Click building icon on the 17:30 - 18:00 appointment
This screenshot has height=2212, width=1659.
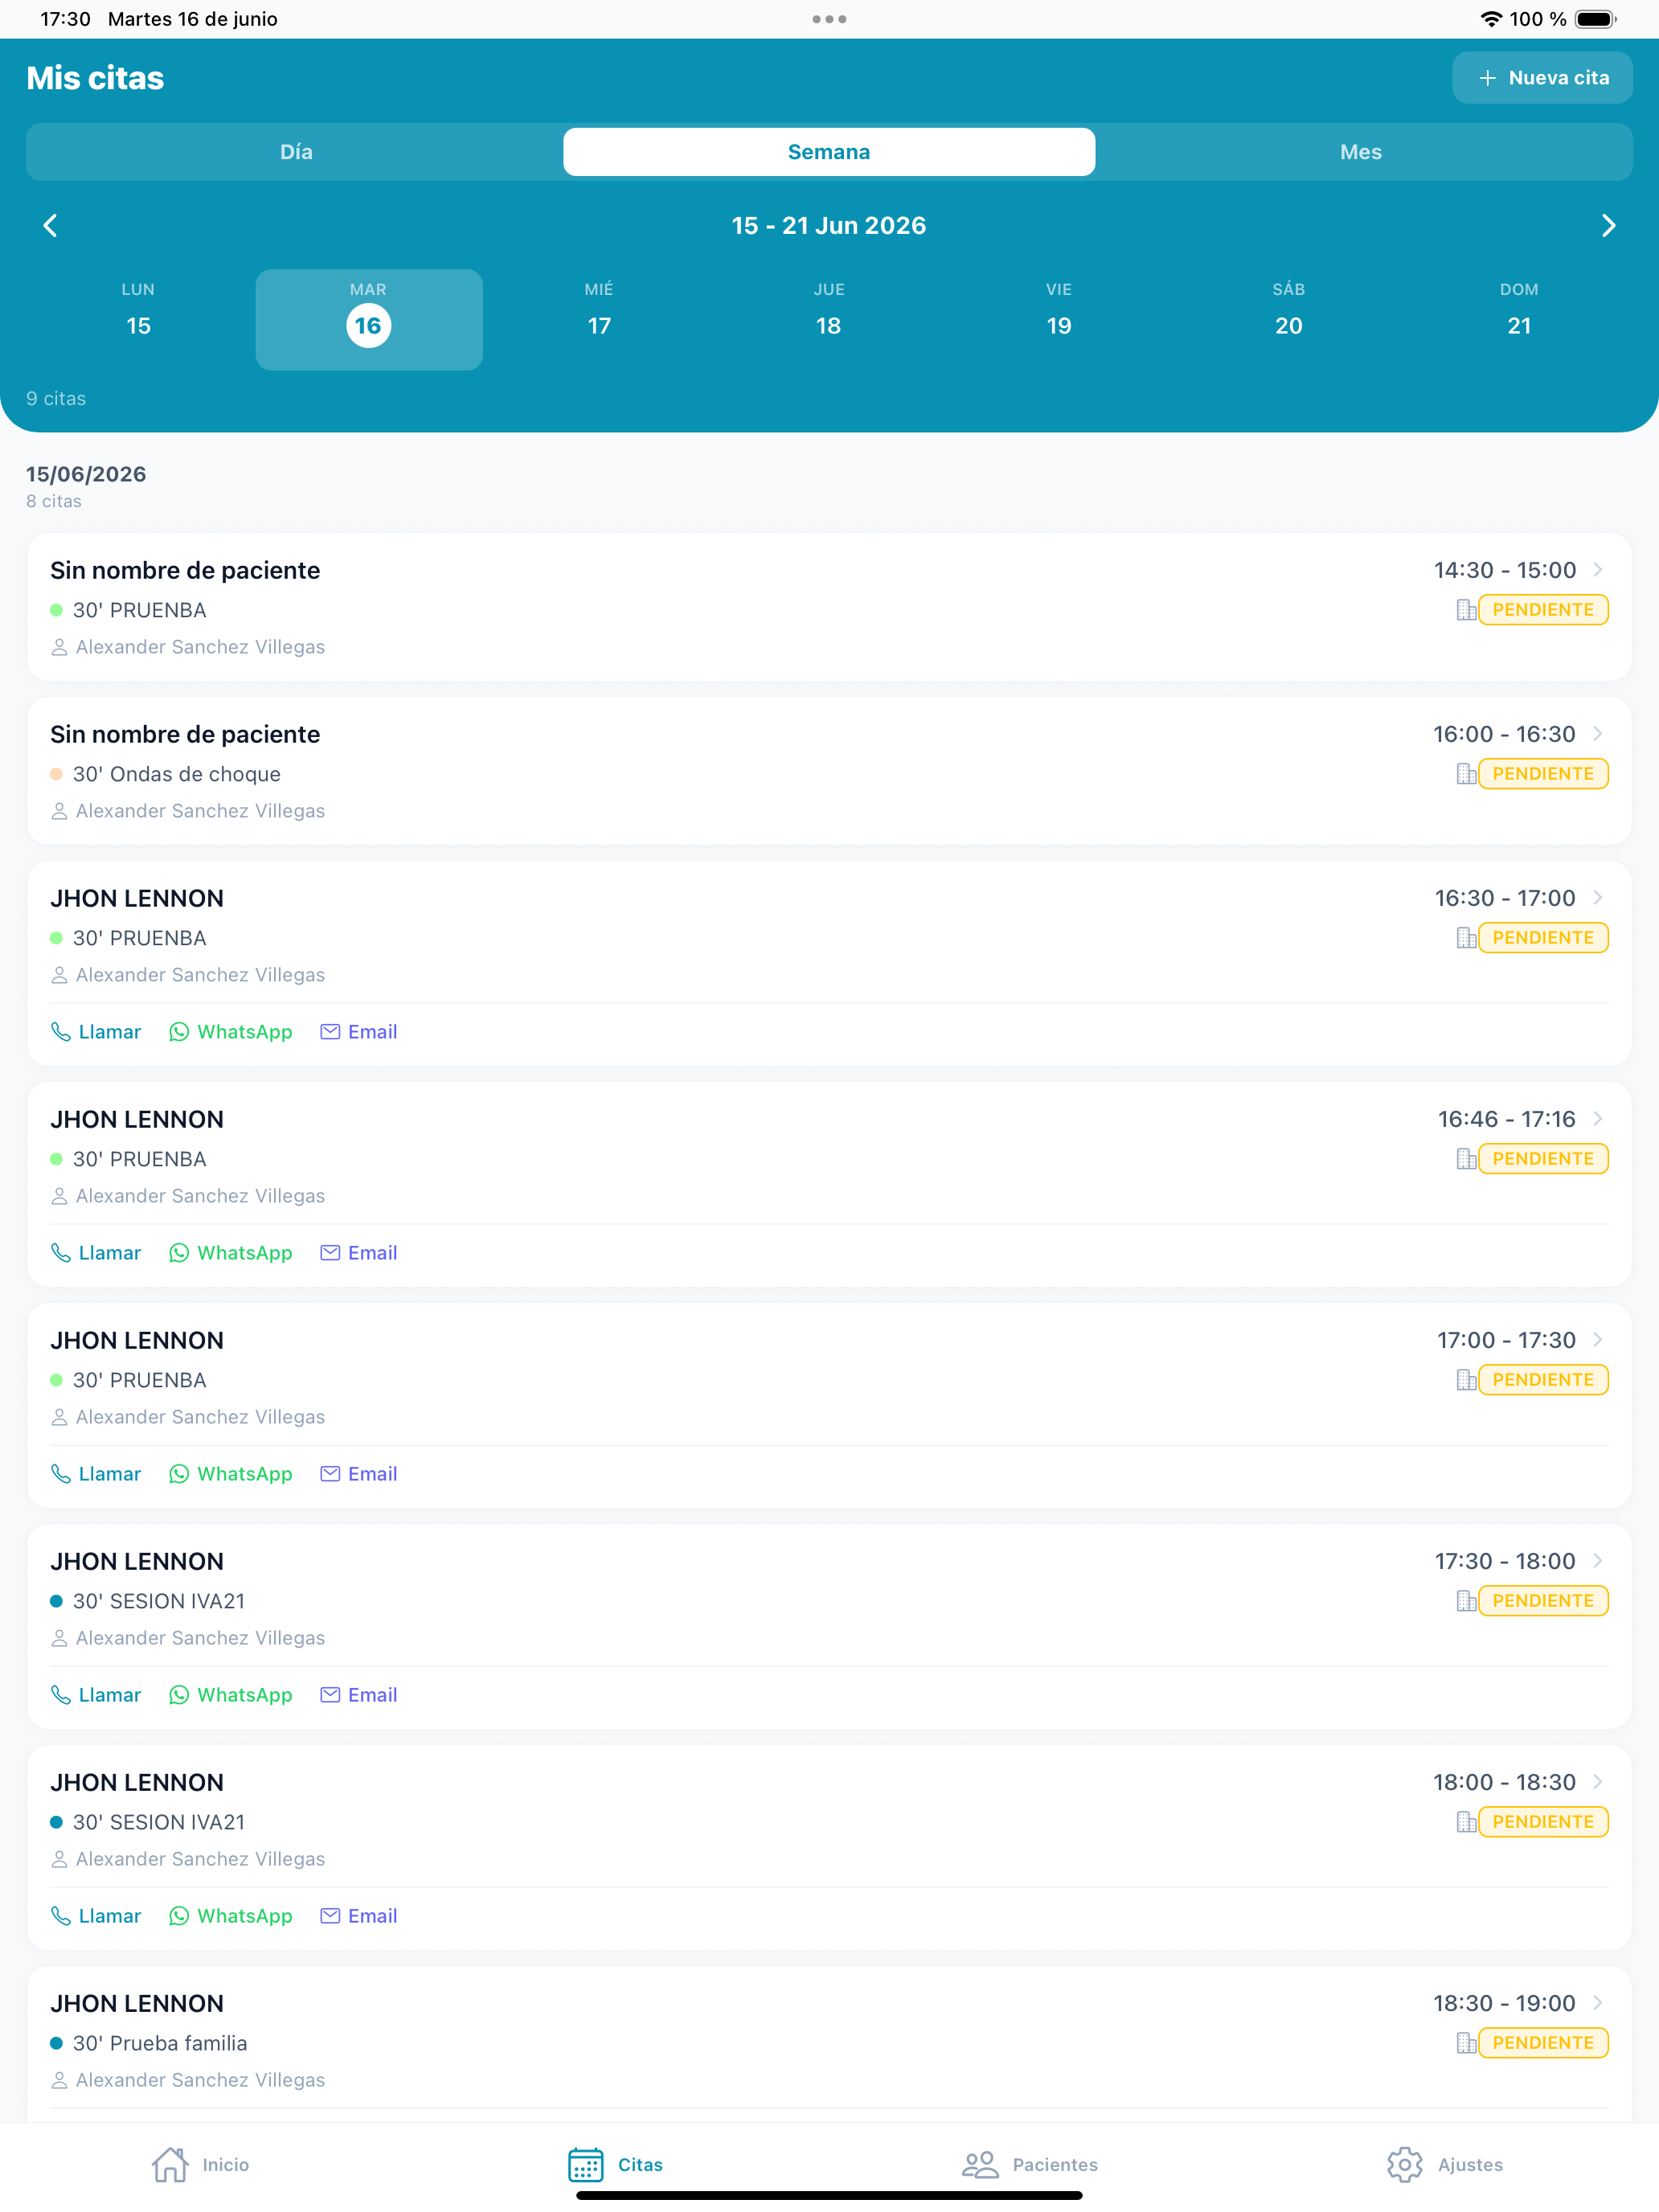coord(1466,1601)
